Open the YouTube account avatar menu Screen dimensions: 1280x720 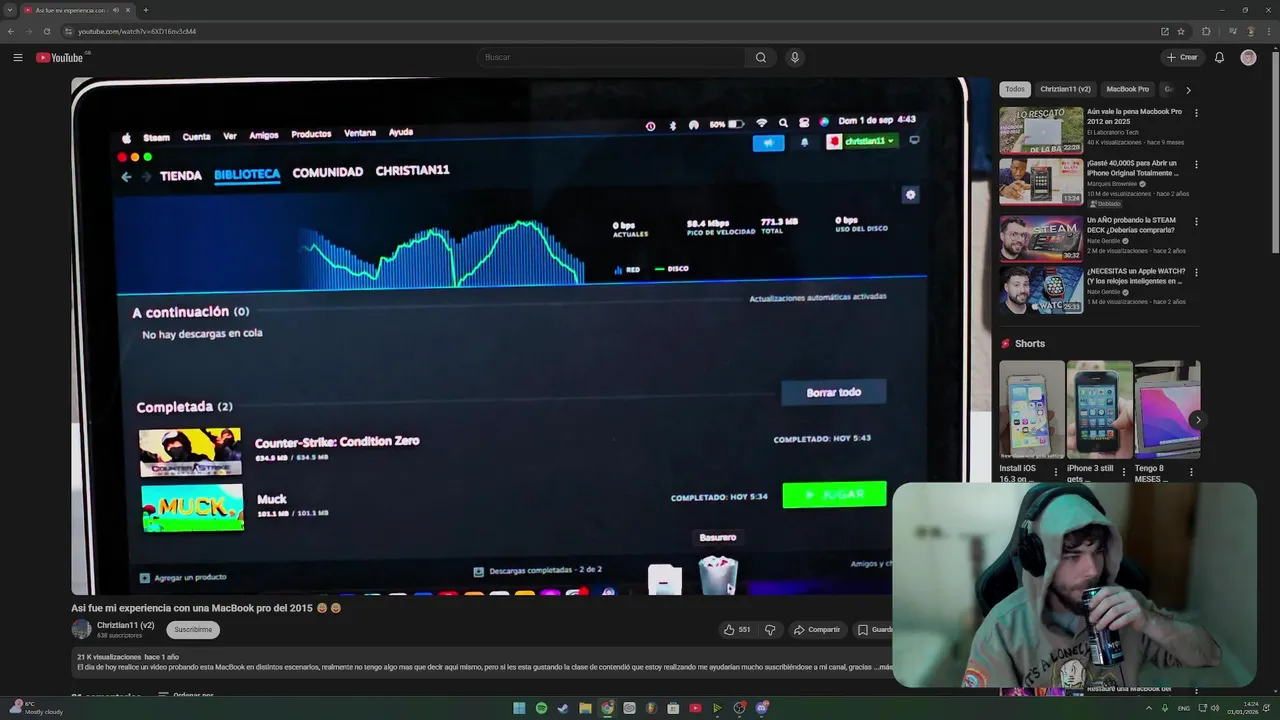1248,57
